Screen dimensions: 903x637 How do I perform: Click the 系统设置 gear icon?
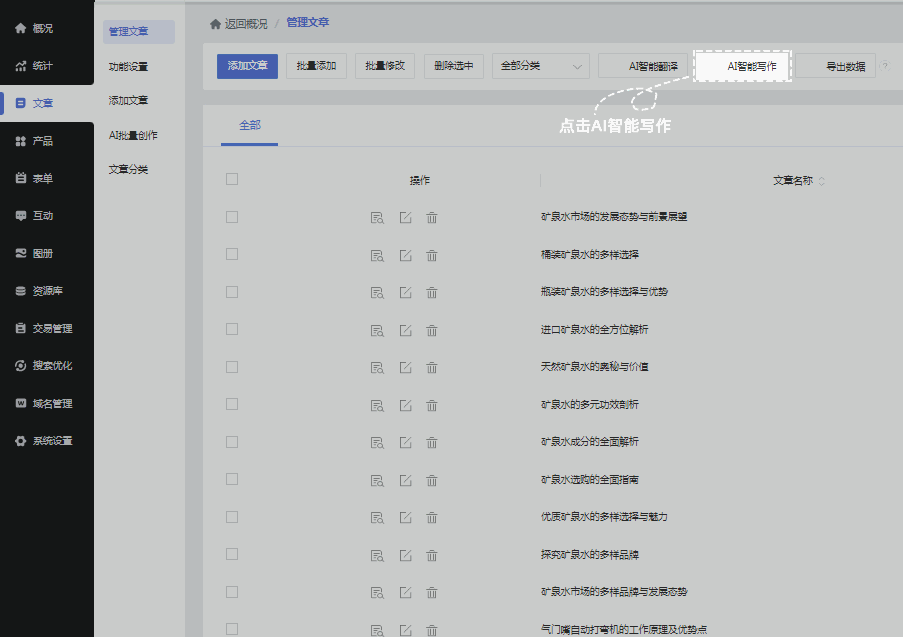21,441
